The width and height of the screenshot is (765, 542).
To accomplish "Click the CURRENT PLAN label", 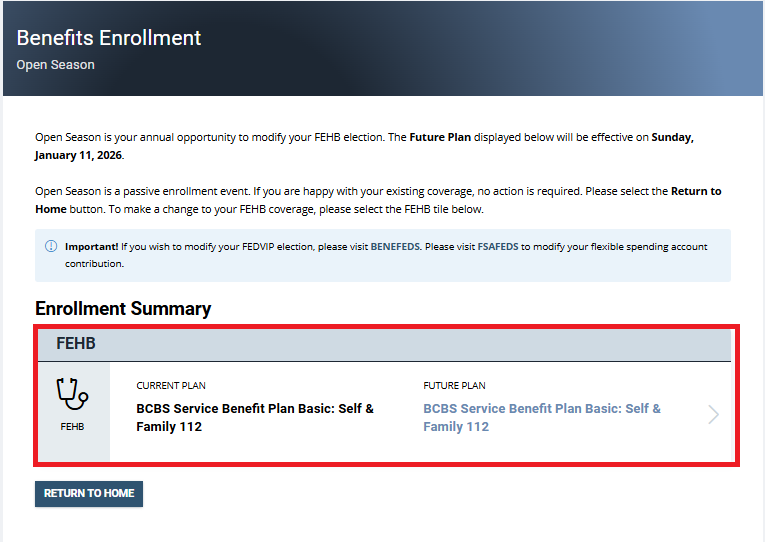I will coord(171,385).
